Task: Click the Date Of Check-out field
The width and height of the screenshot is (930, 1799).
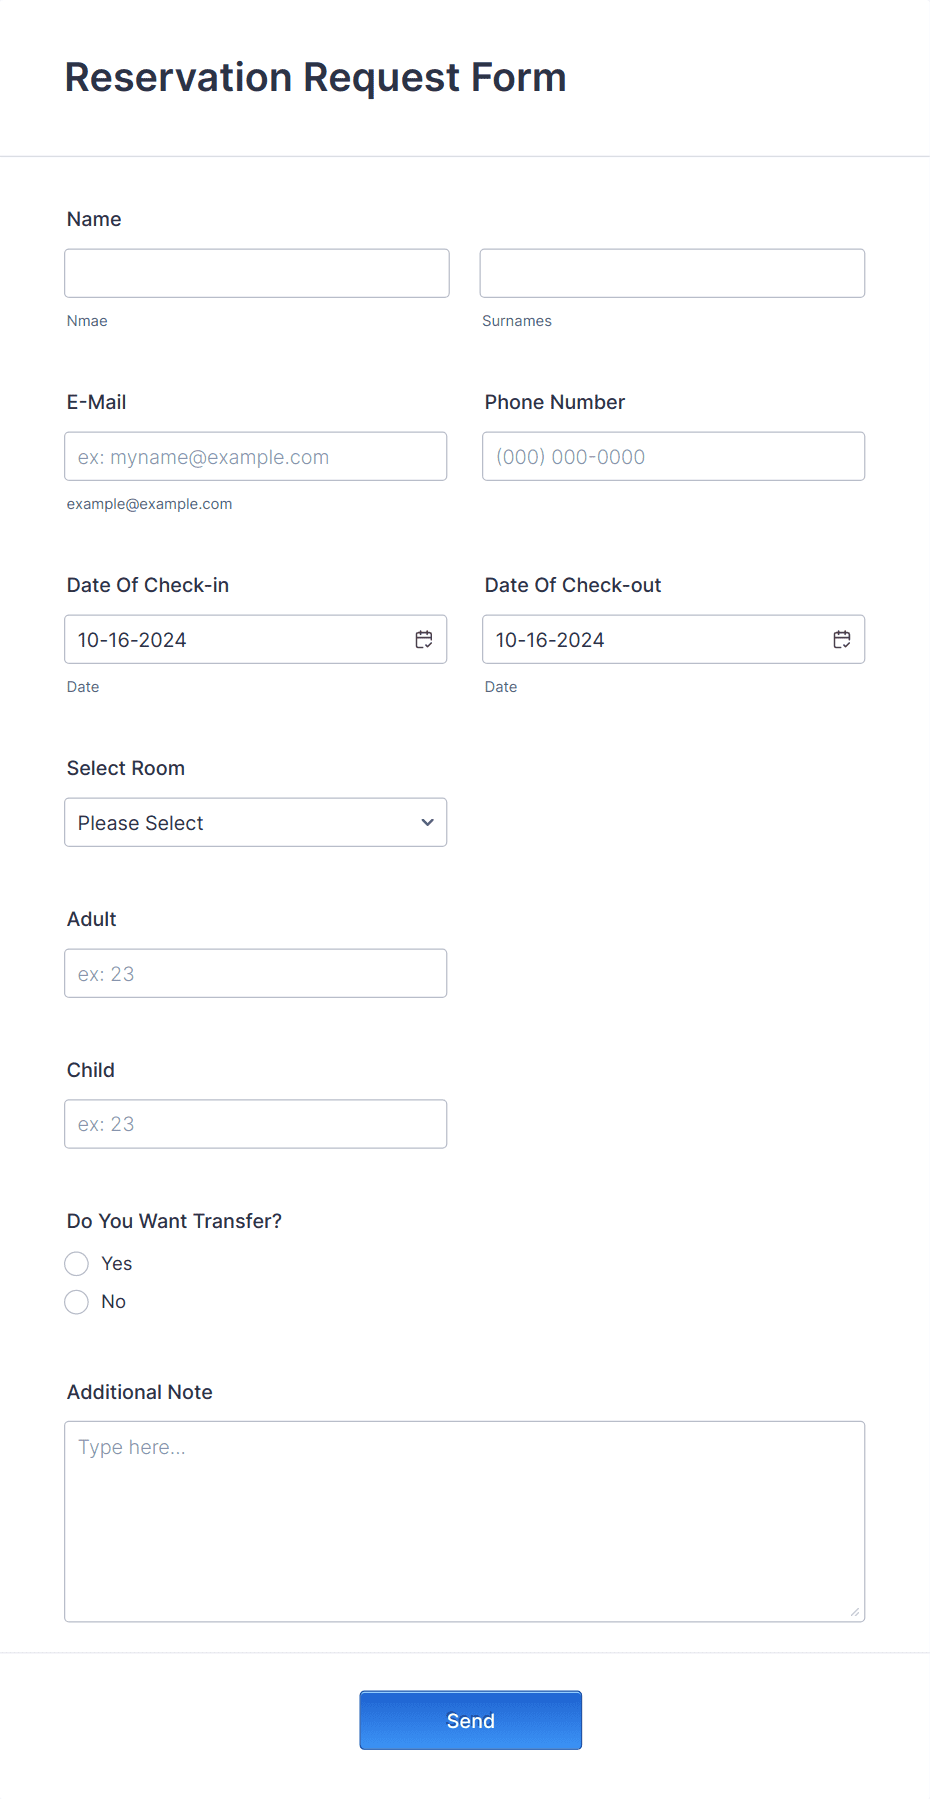Action: coord(674,639)
